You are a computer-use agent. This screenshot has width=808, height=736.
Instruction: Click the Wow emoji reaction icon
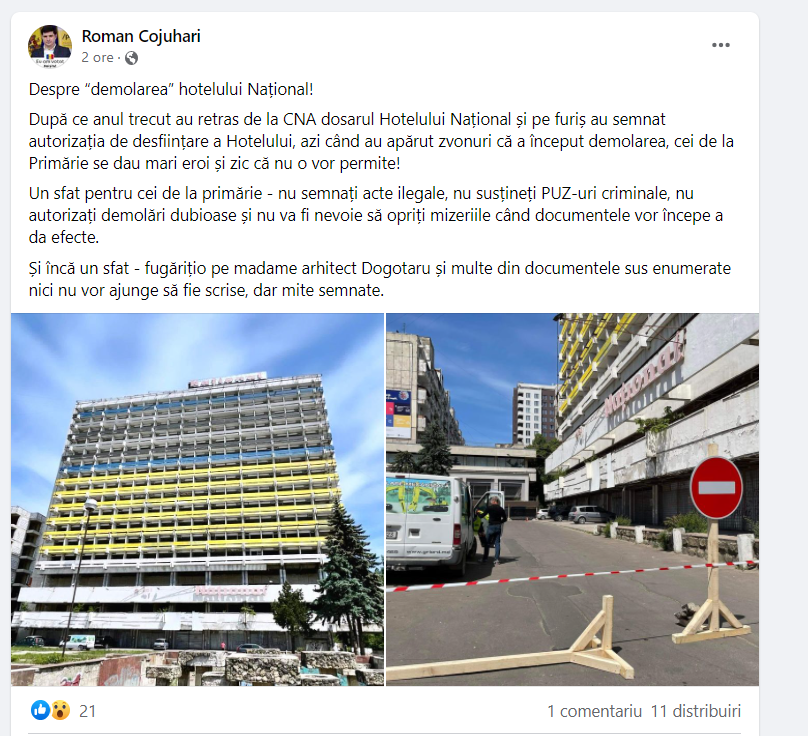point(60,710)
